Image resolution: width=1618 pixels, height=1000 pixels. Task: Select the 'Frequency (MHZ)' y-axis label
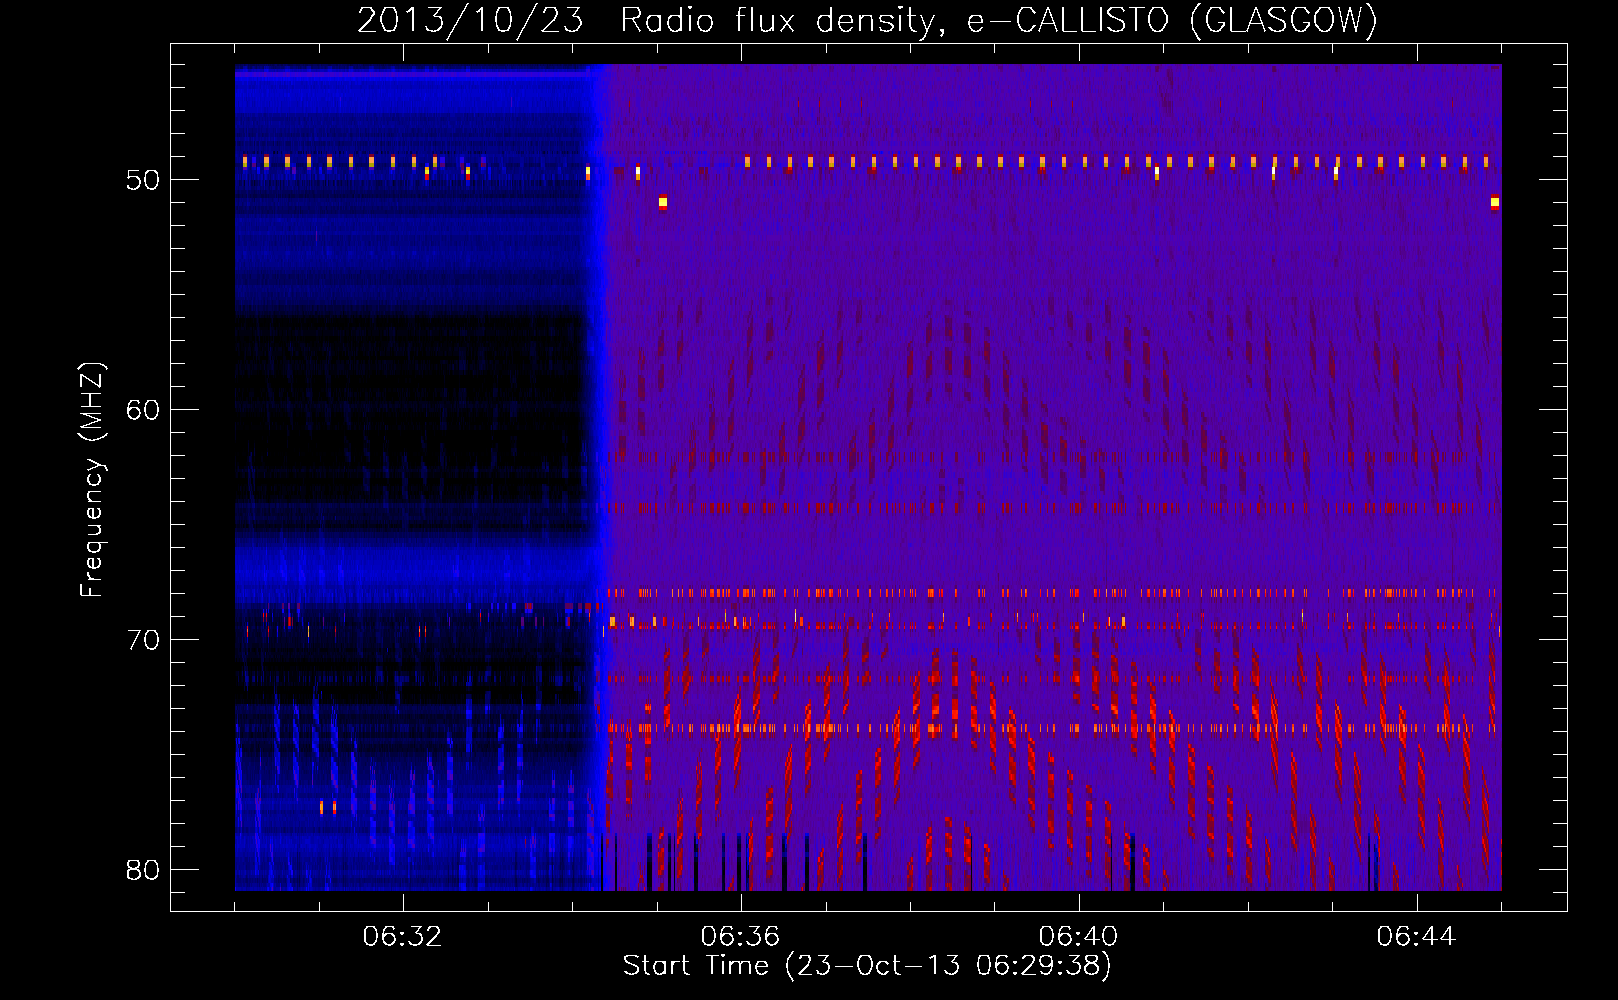coord(91,480)
